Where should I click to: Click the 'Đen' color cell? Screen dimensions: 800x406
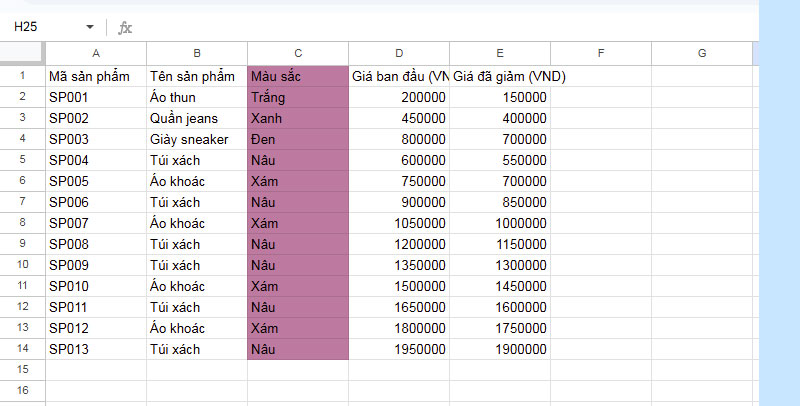[298, 139]
